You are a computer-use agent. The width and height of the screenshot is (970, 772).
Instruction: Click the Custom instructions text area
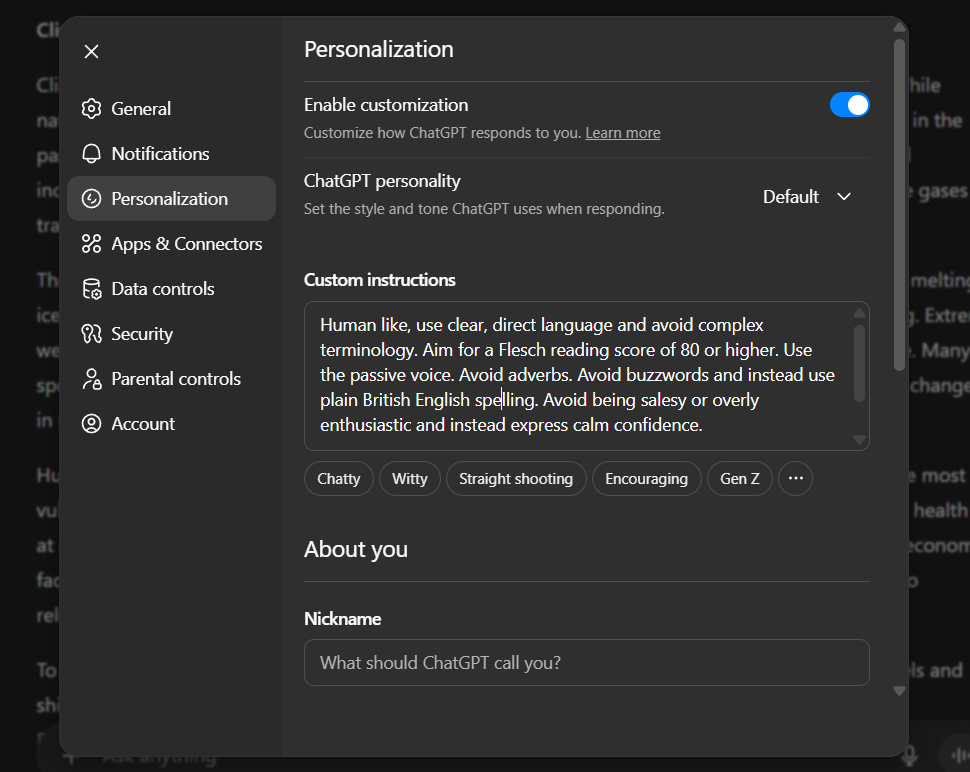(x=580, y=375)
